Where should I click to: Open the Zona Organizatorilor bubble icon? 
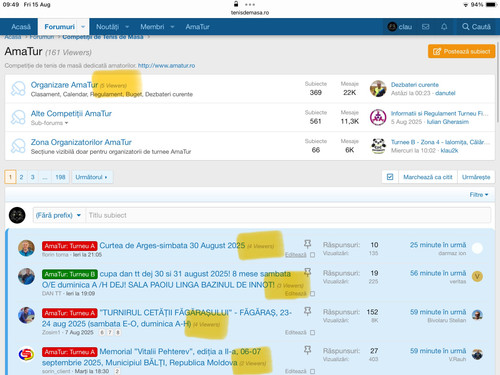click(18, 146)
